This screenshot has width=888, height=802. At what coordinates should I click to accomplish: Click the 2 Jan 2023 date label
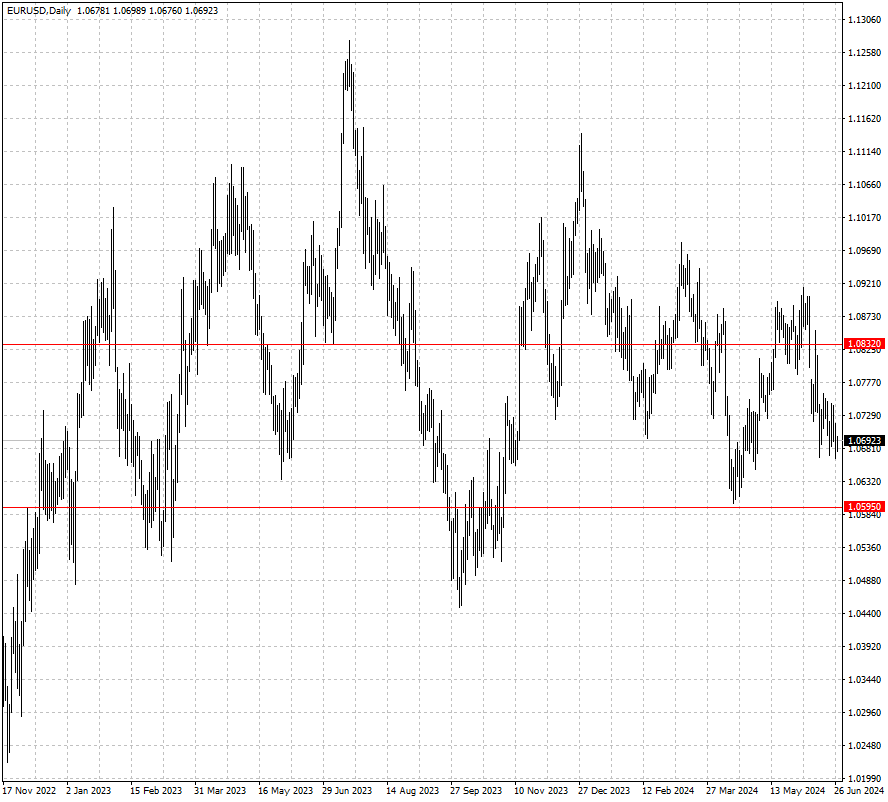[88, 790]
